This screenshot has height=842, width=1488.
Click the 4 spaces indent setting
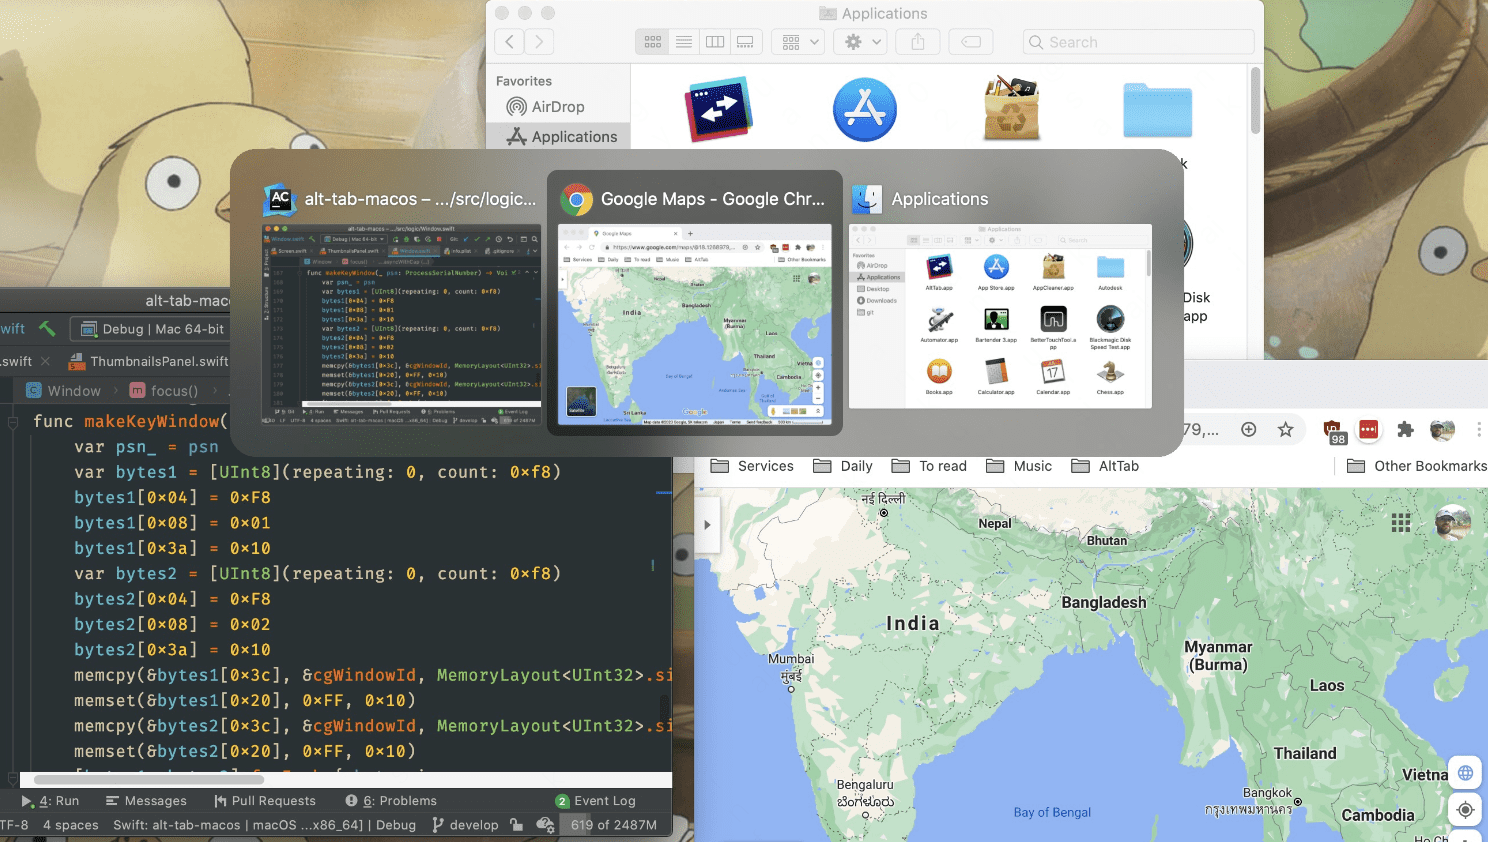tap(70, 825)
